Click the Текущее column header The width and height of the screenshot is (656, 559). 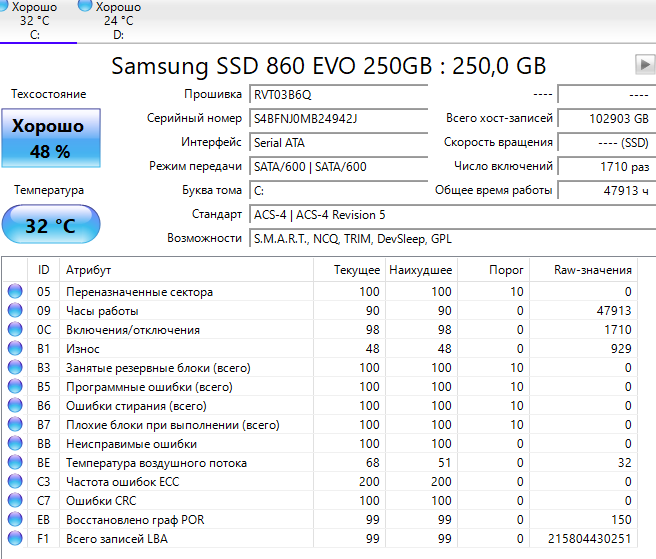click(x=349, y=270)
